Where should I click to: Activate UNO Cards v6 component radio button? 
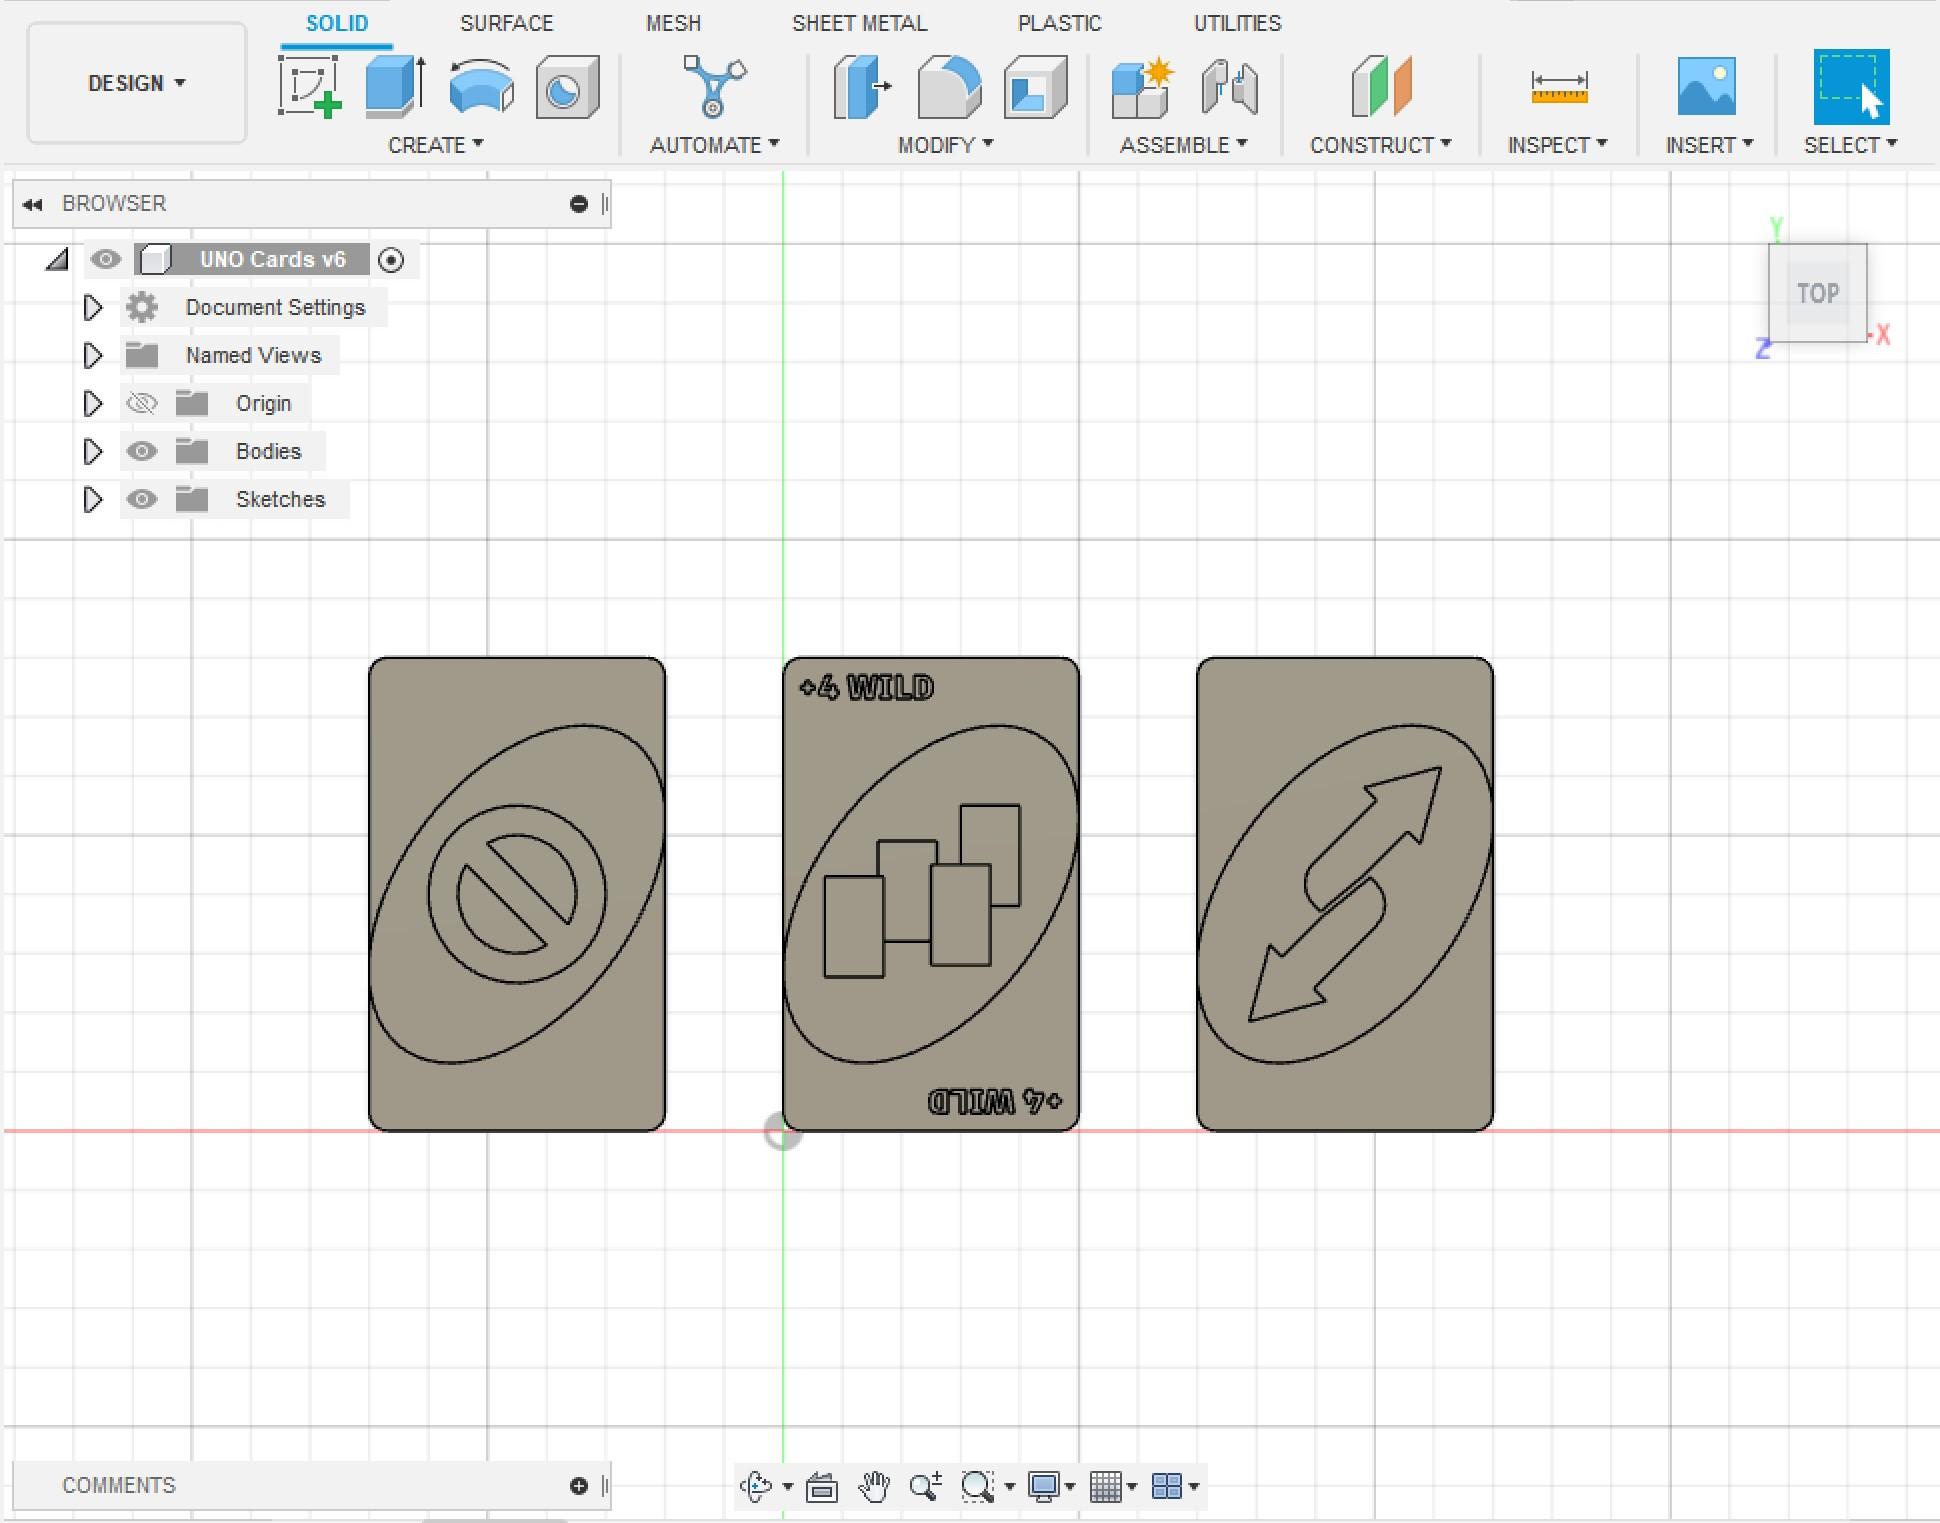click(391, 260)
